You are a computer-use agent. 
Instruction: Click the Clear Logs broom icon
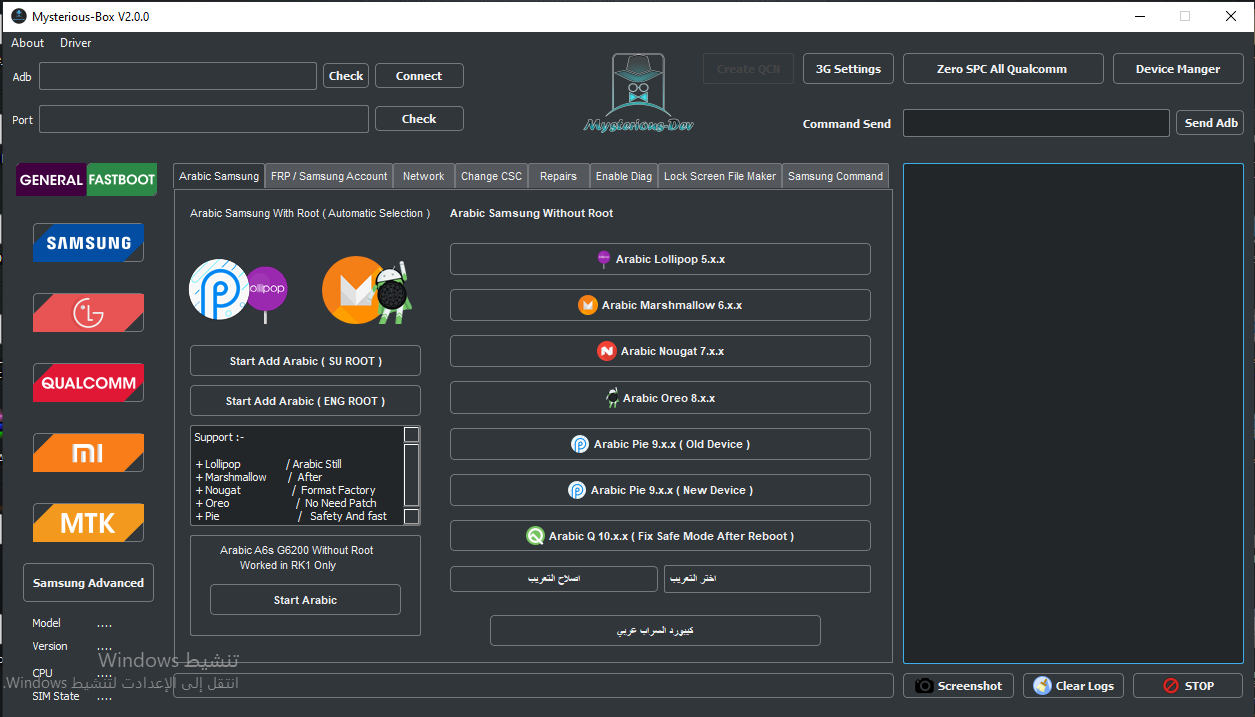tap(1040, 685)
